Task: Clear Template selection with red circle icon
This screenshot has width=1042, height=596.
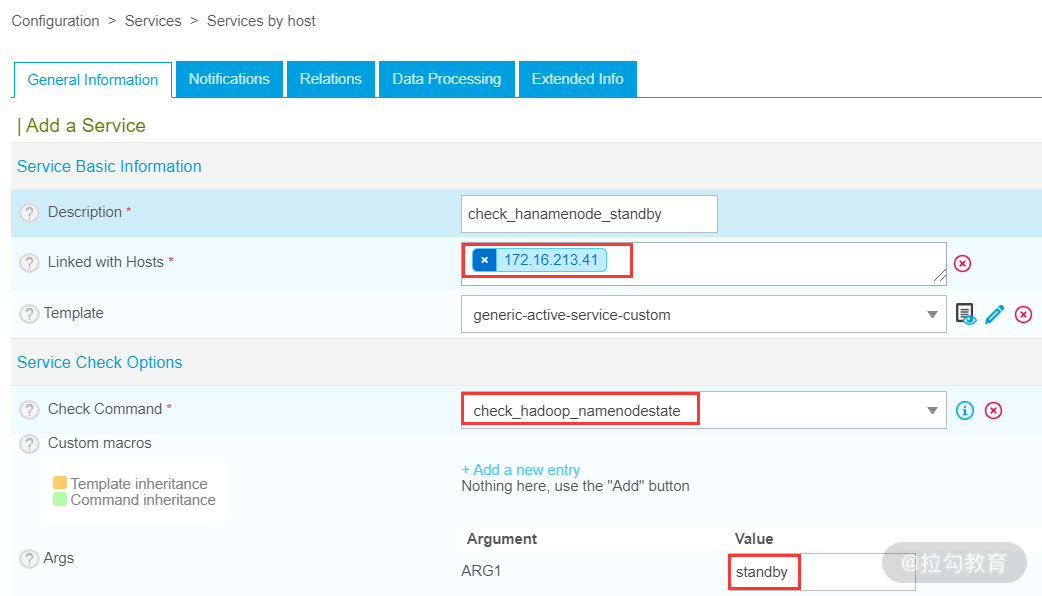Action: point(1023,314)
